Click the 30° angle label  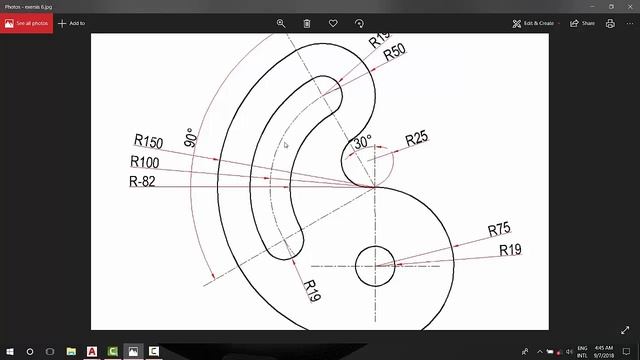pyautogui.click(x=362, y=142)
